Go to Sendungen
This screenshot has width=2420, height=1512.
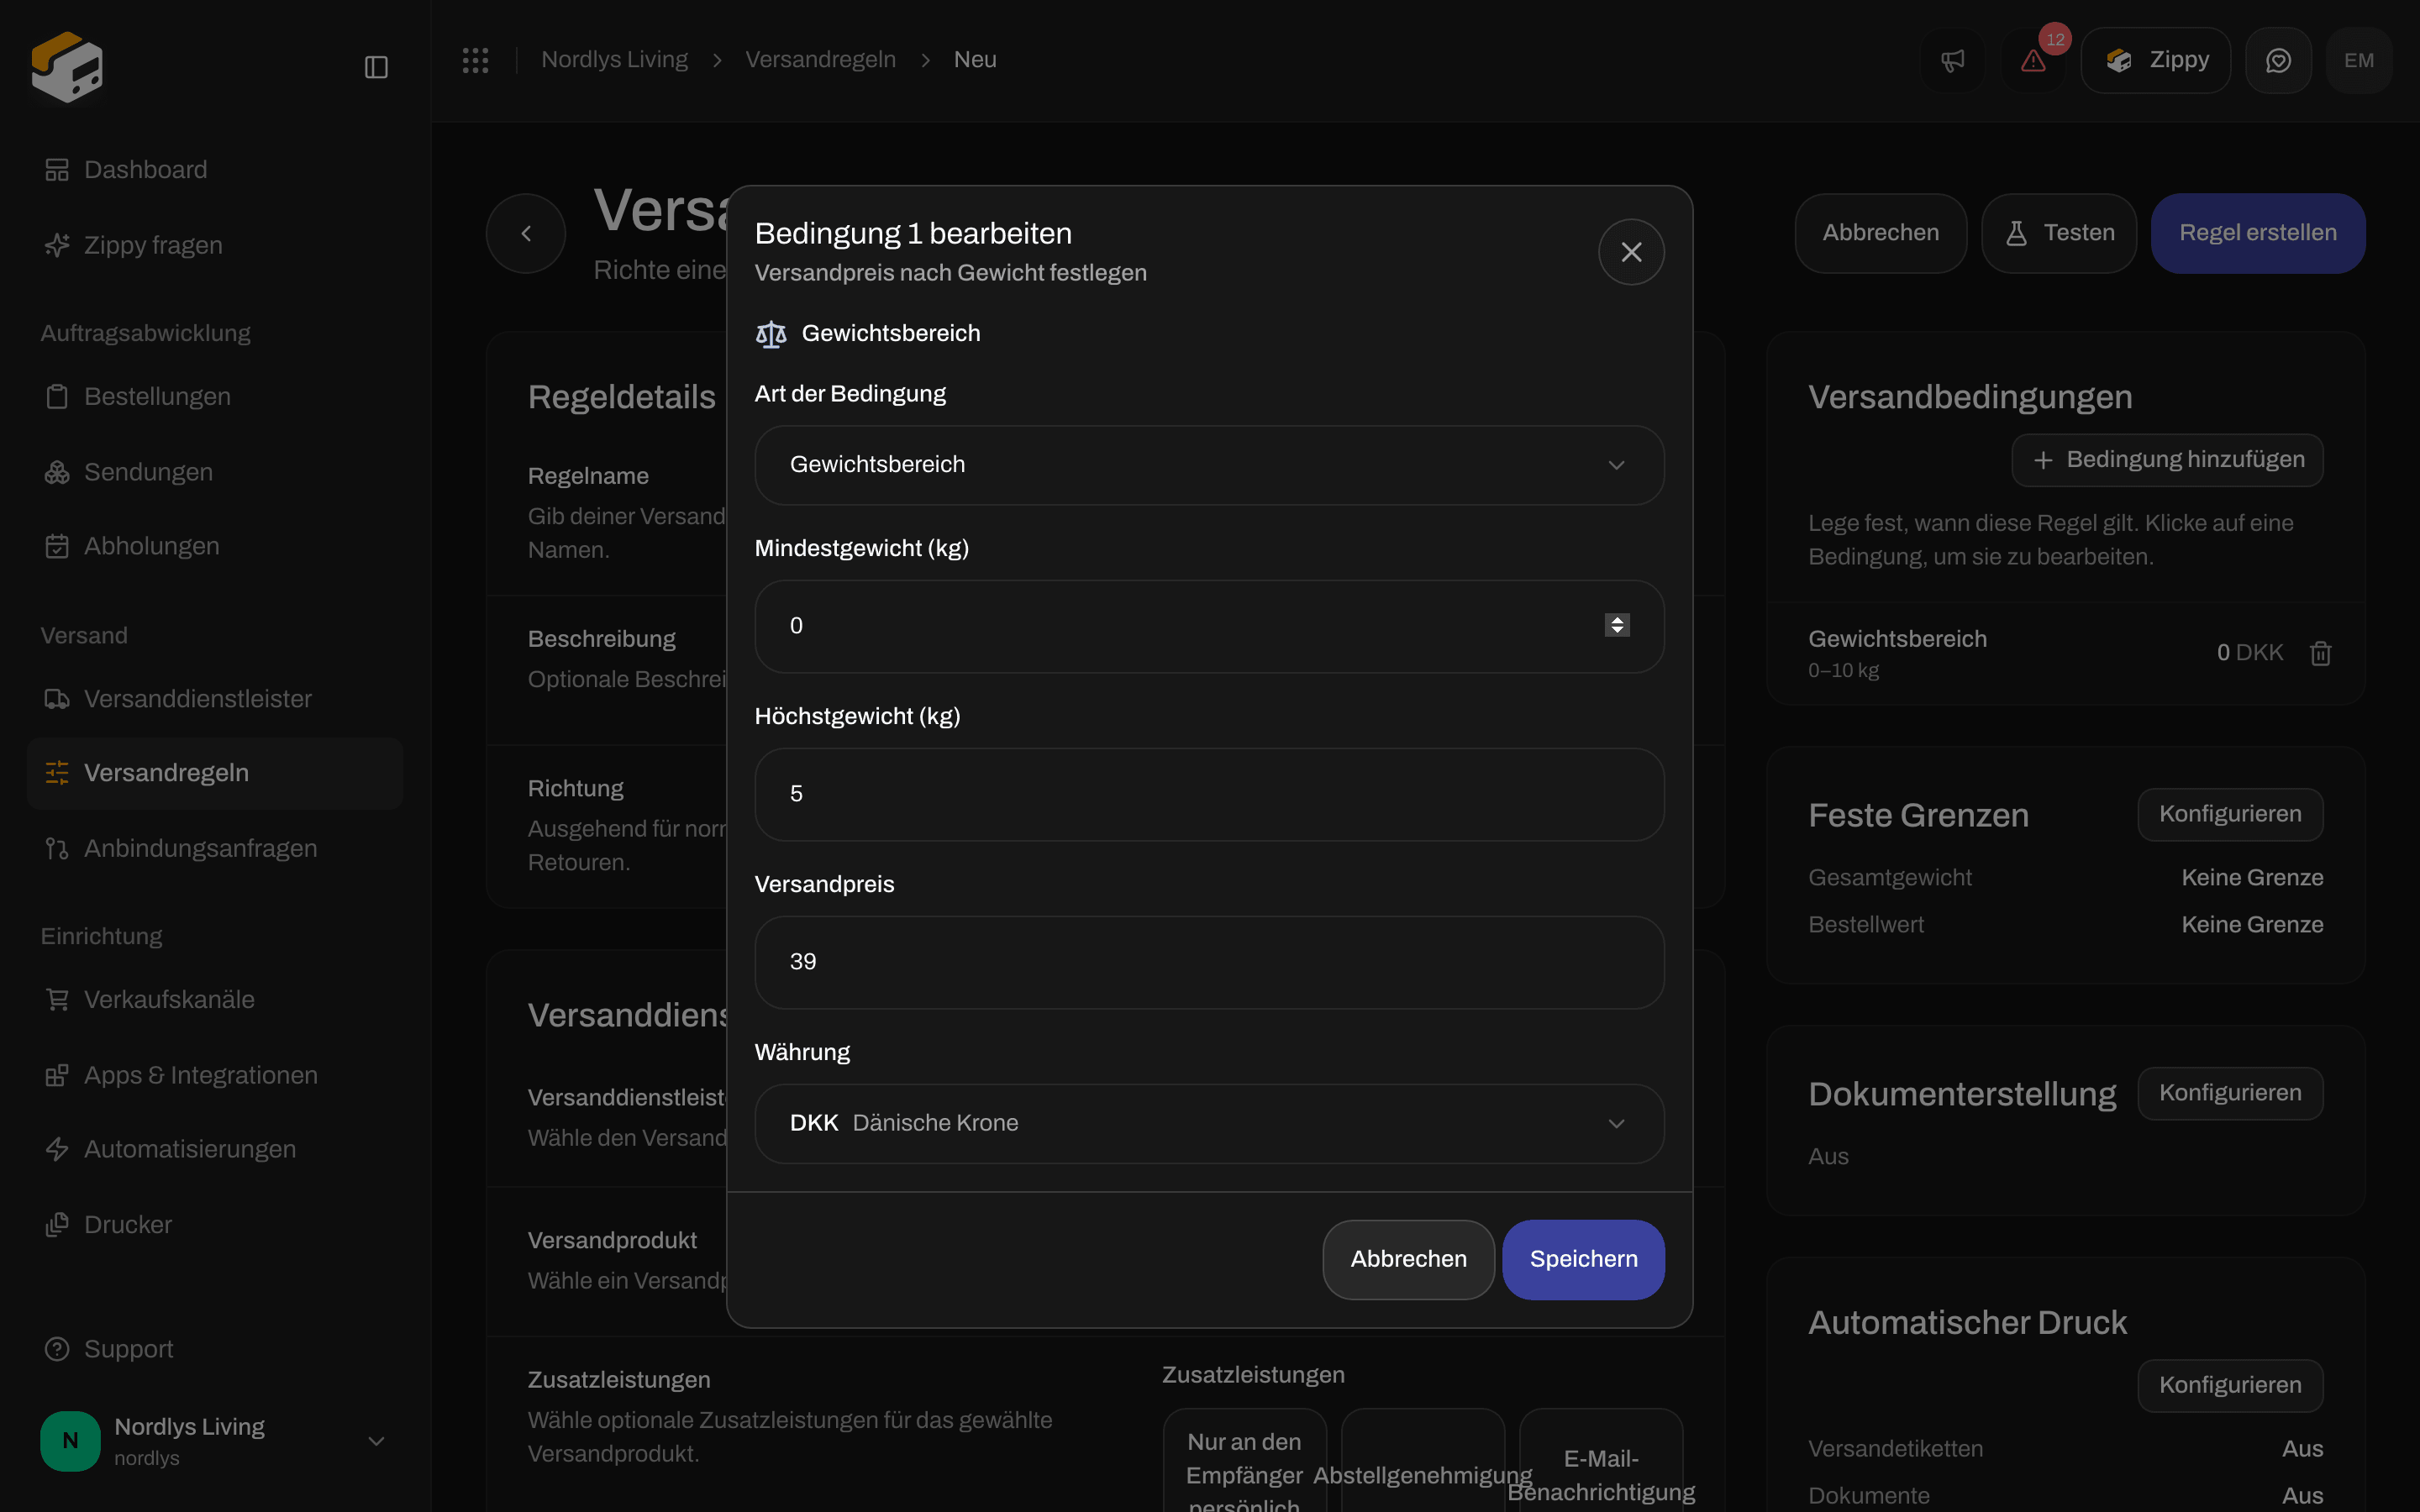pyautogui.click(x=215, y=472)
